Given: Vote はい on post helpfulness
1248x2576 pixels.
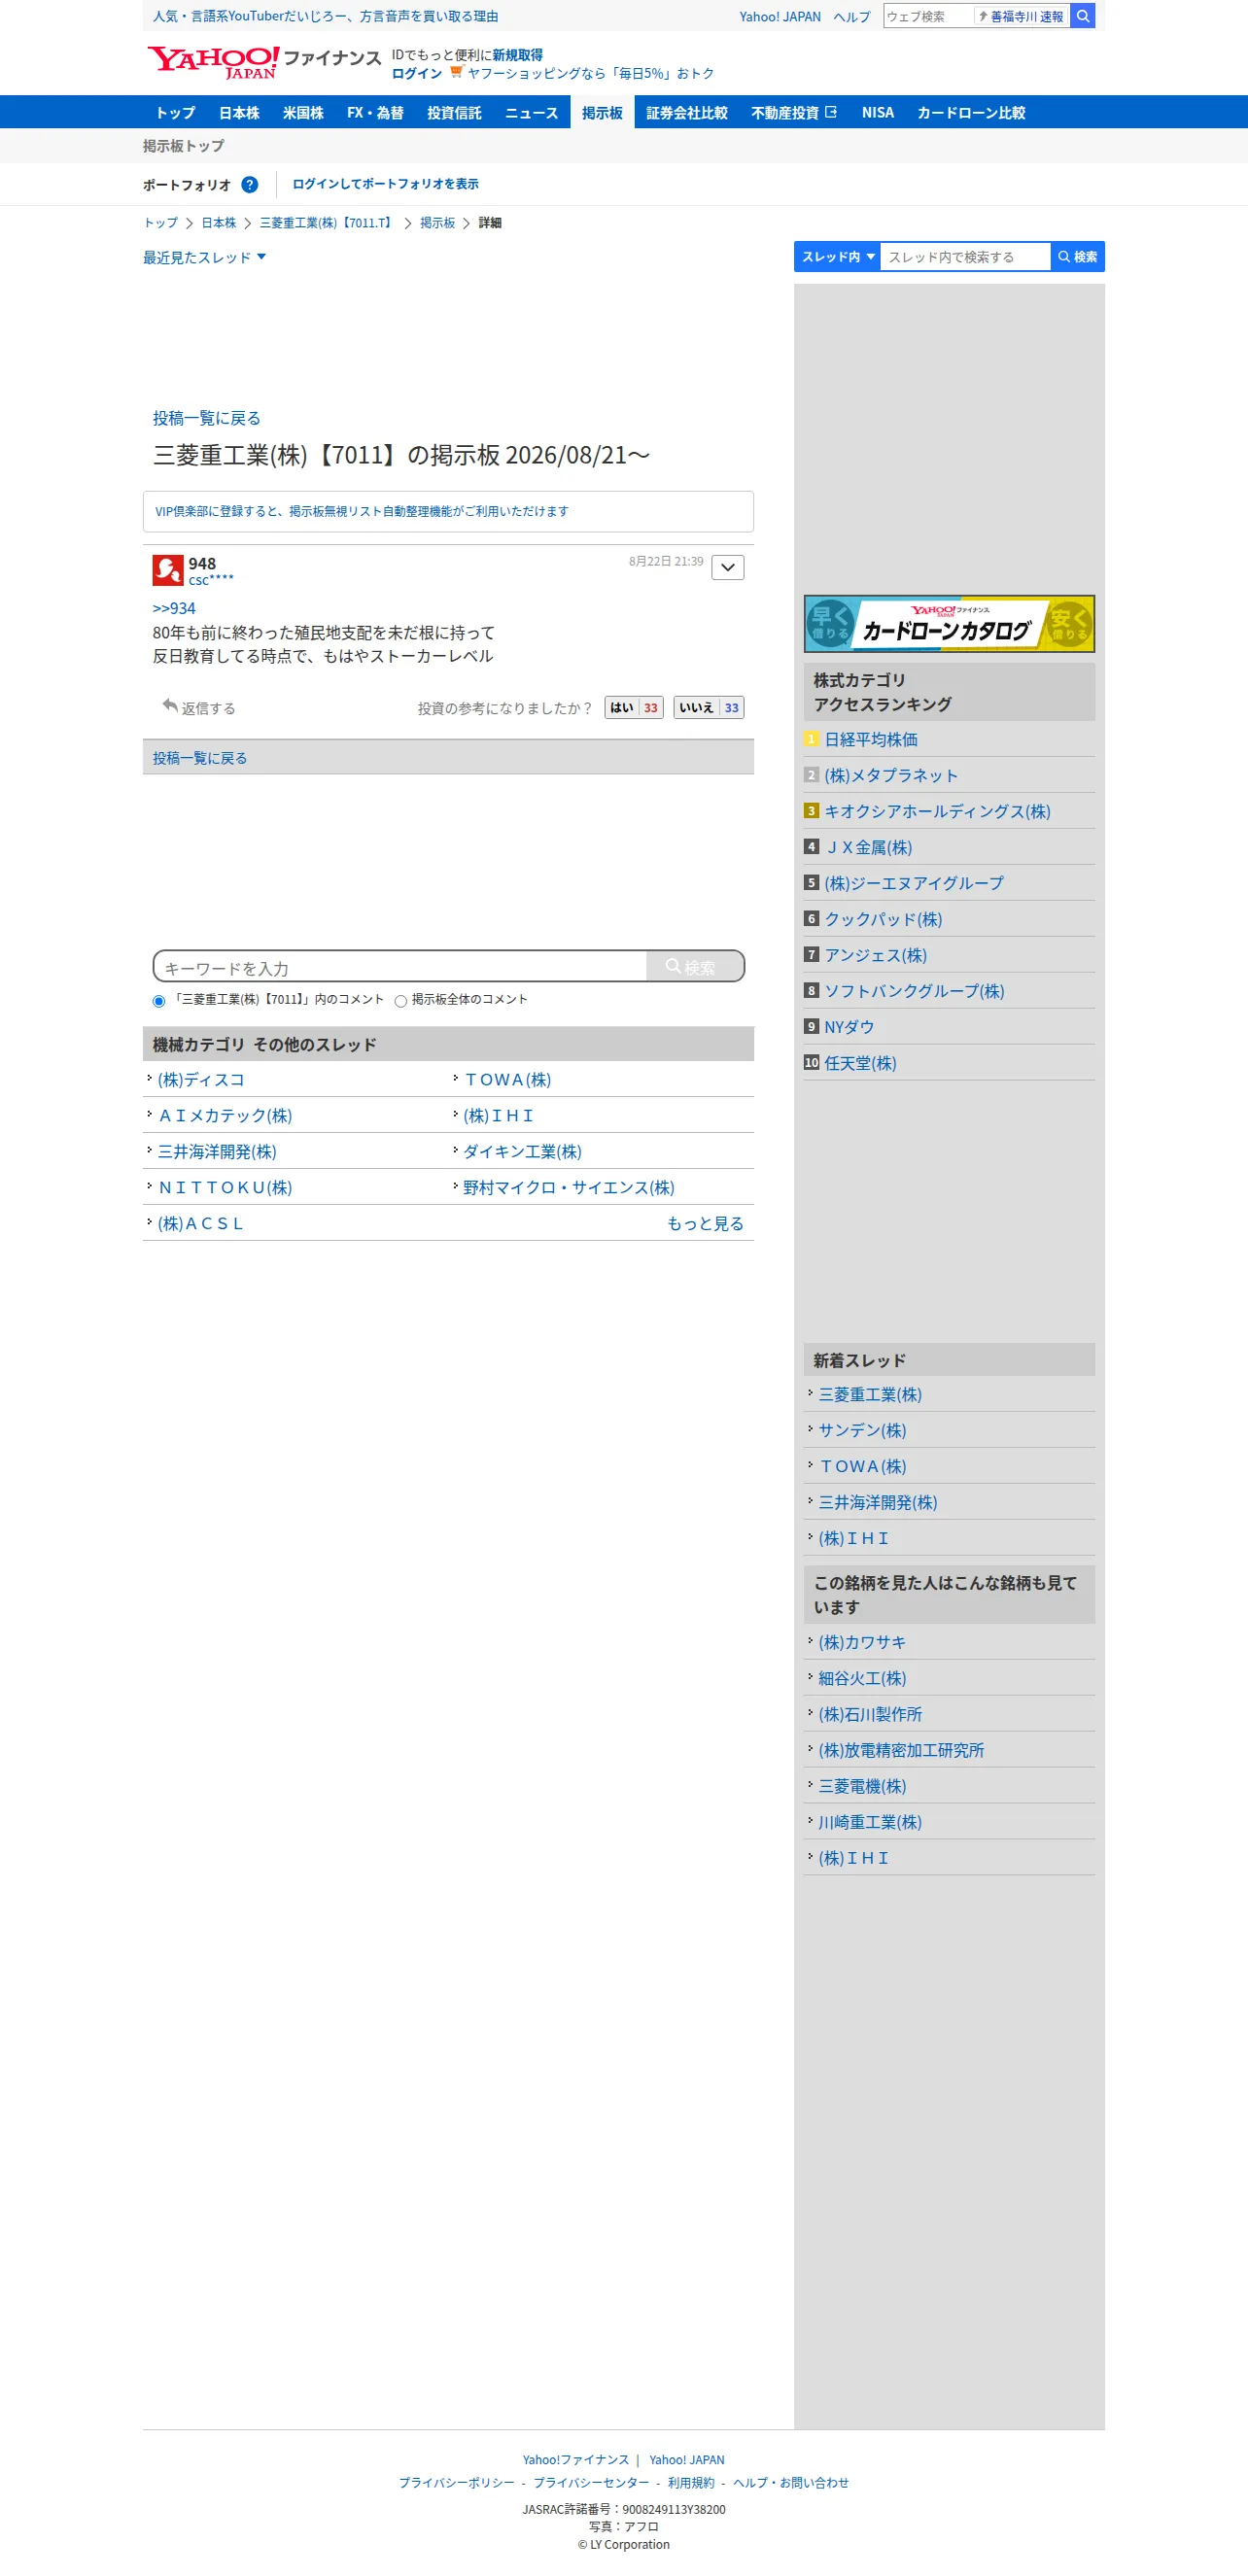Looking at the screenshot, I should [634, 707].
